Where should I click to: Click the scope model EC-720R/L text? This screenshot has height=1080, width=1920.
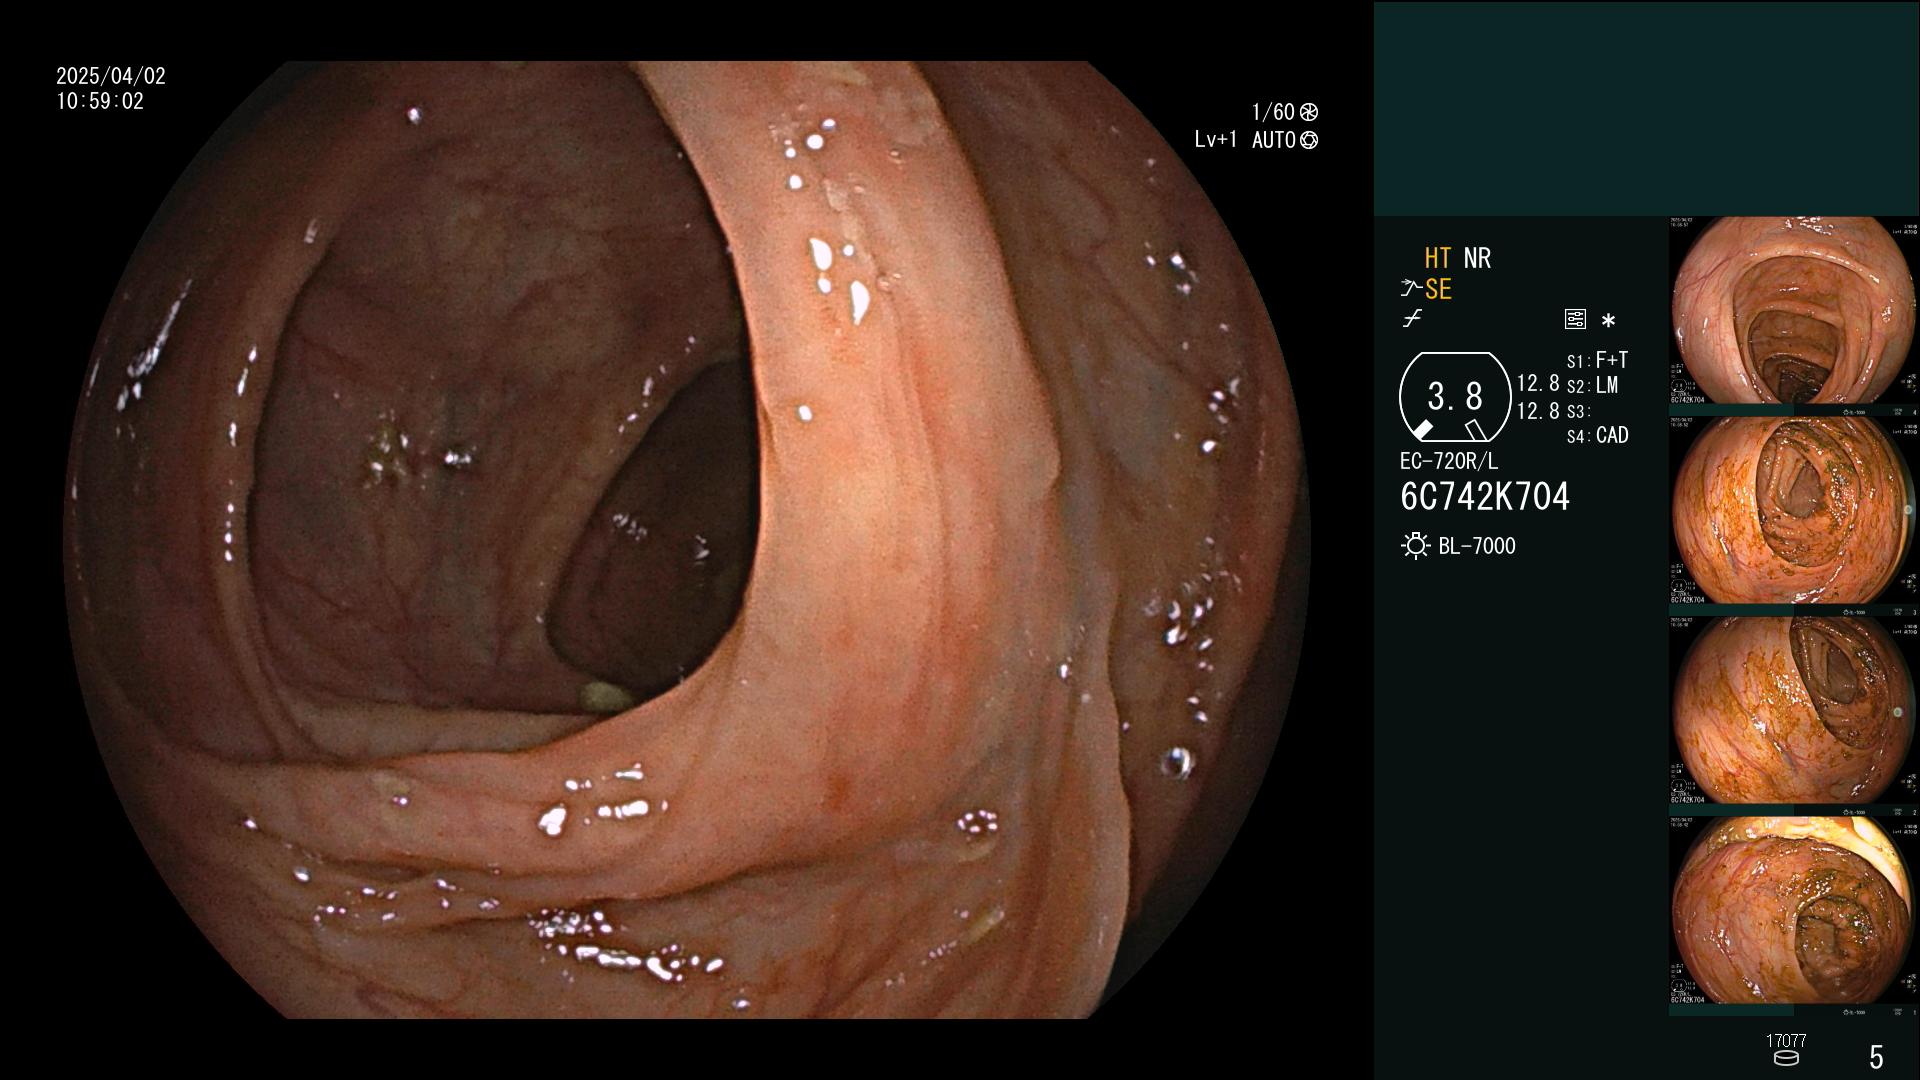click(x=1449, y=461)
